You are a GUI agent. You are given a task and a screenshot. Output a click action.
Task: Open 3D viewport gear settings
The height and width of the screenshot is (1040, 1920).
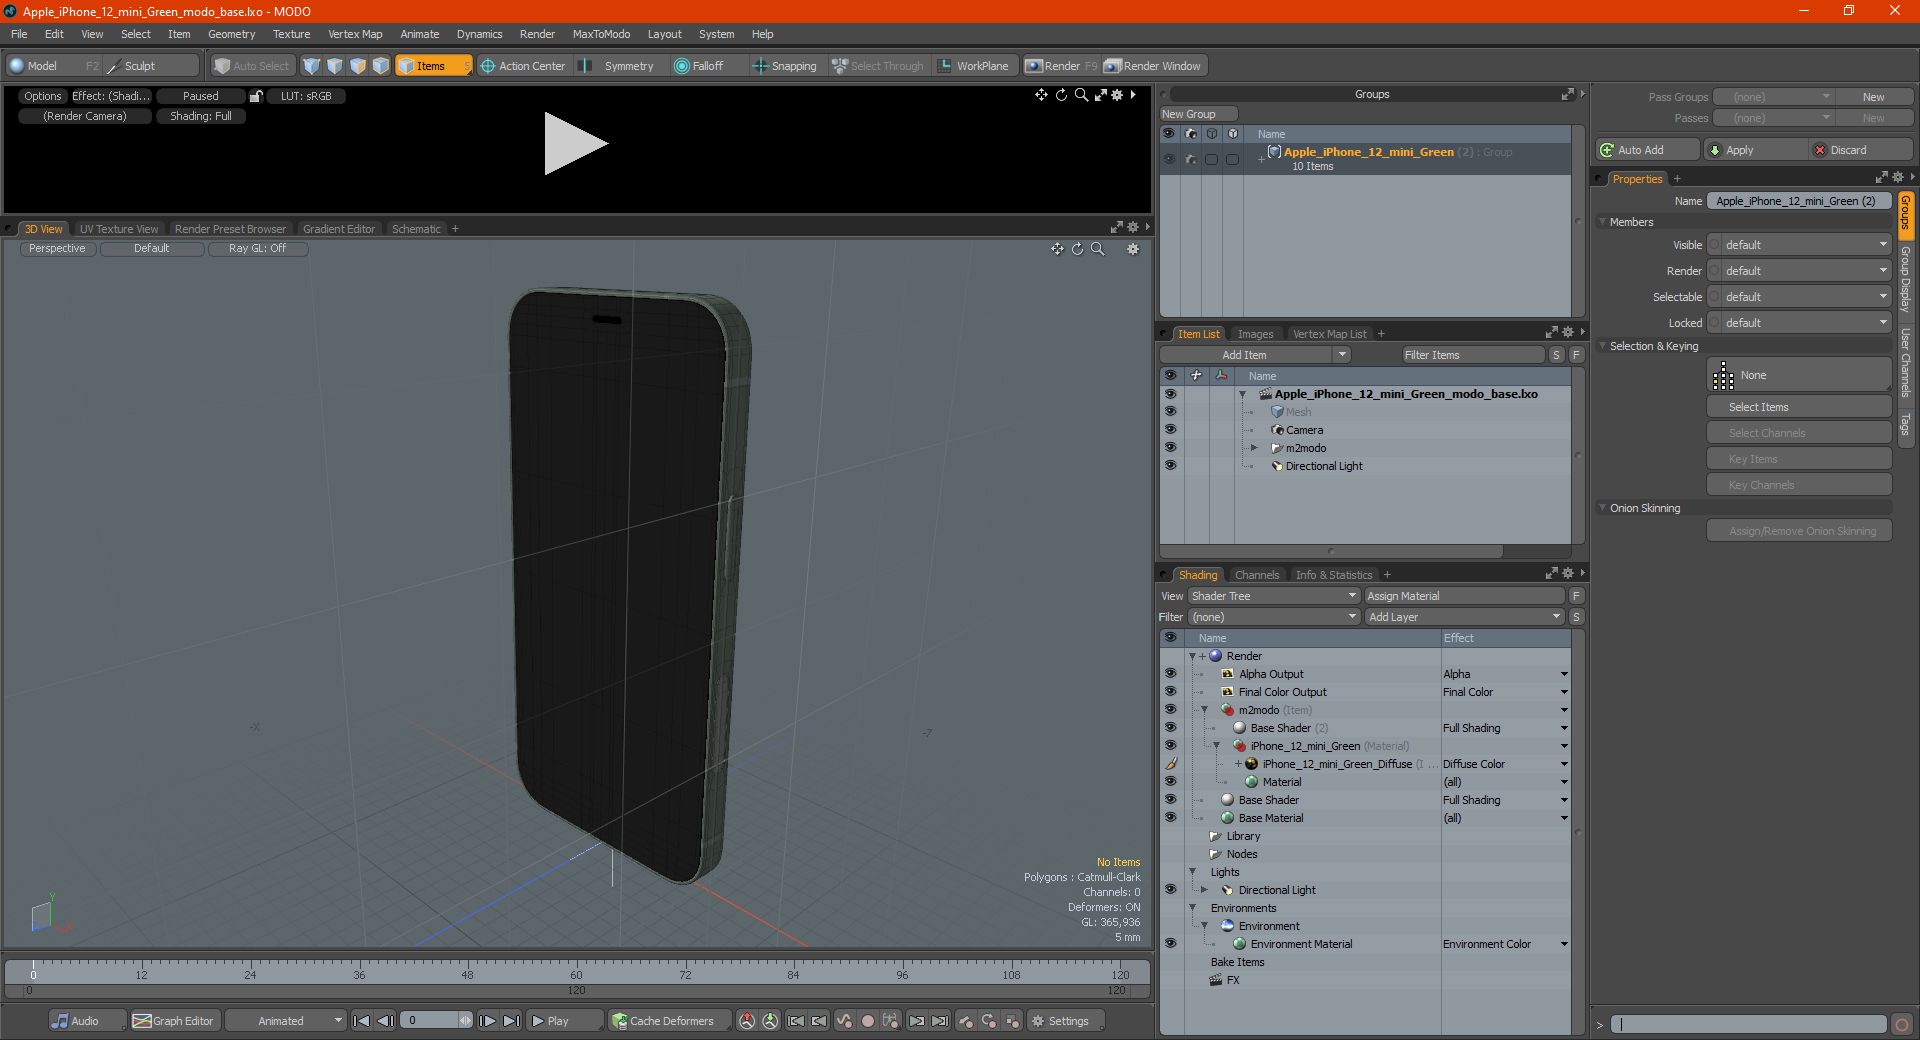pyautogui.click(x=1133, y=249)
